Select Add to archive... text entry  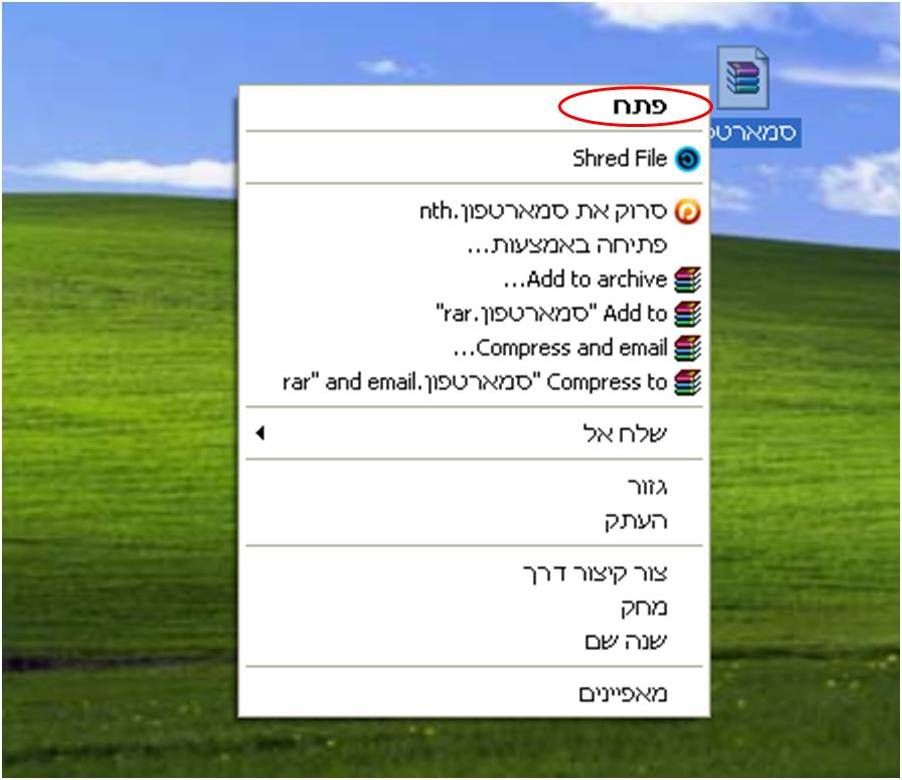pyautogui.click(x=584, y=280)
